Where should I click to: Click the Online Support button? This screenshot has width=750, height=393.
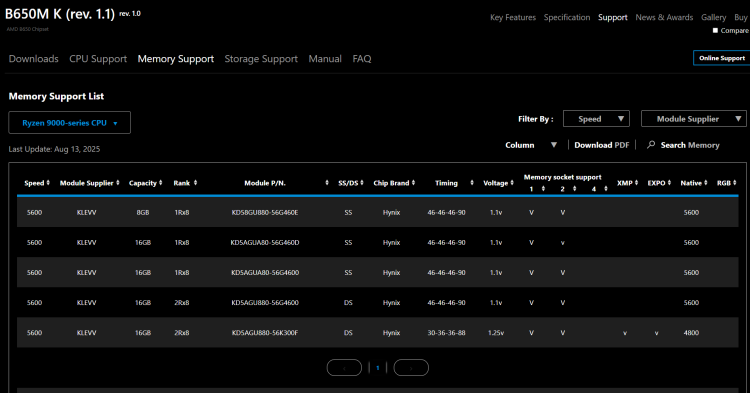[x=722, y=58]
